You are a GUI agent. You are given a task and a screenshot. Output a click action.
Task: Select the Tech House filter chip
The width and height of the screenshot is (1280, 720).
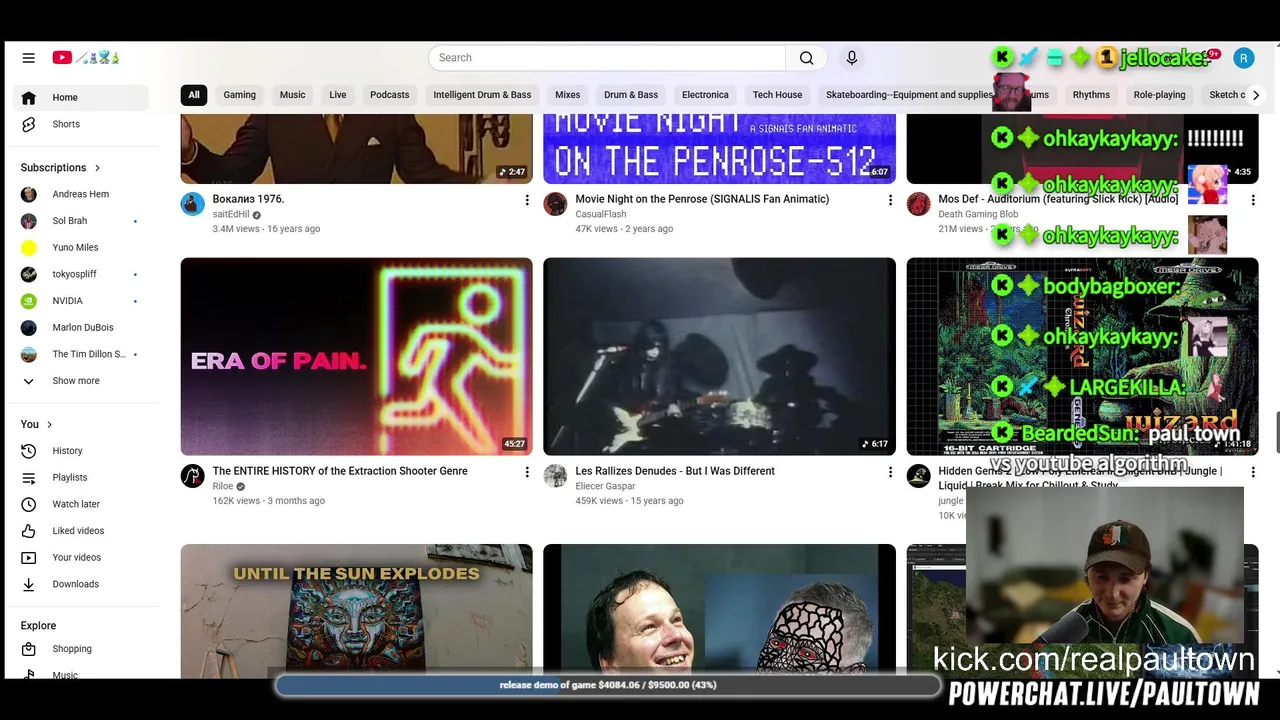click(x=778, y=95)
